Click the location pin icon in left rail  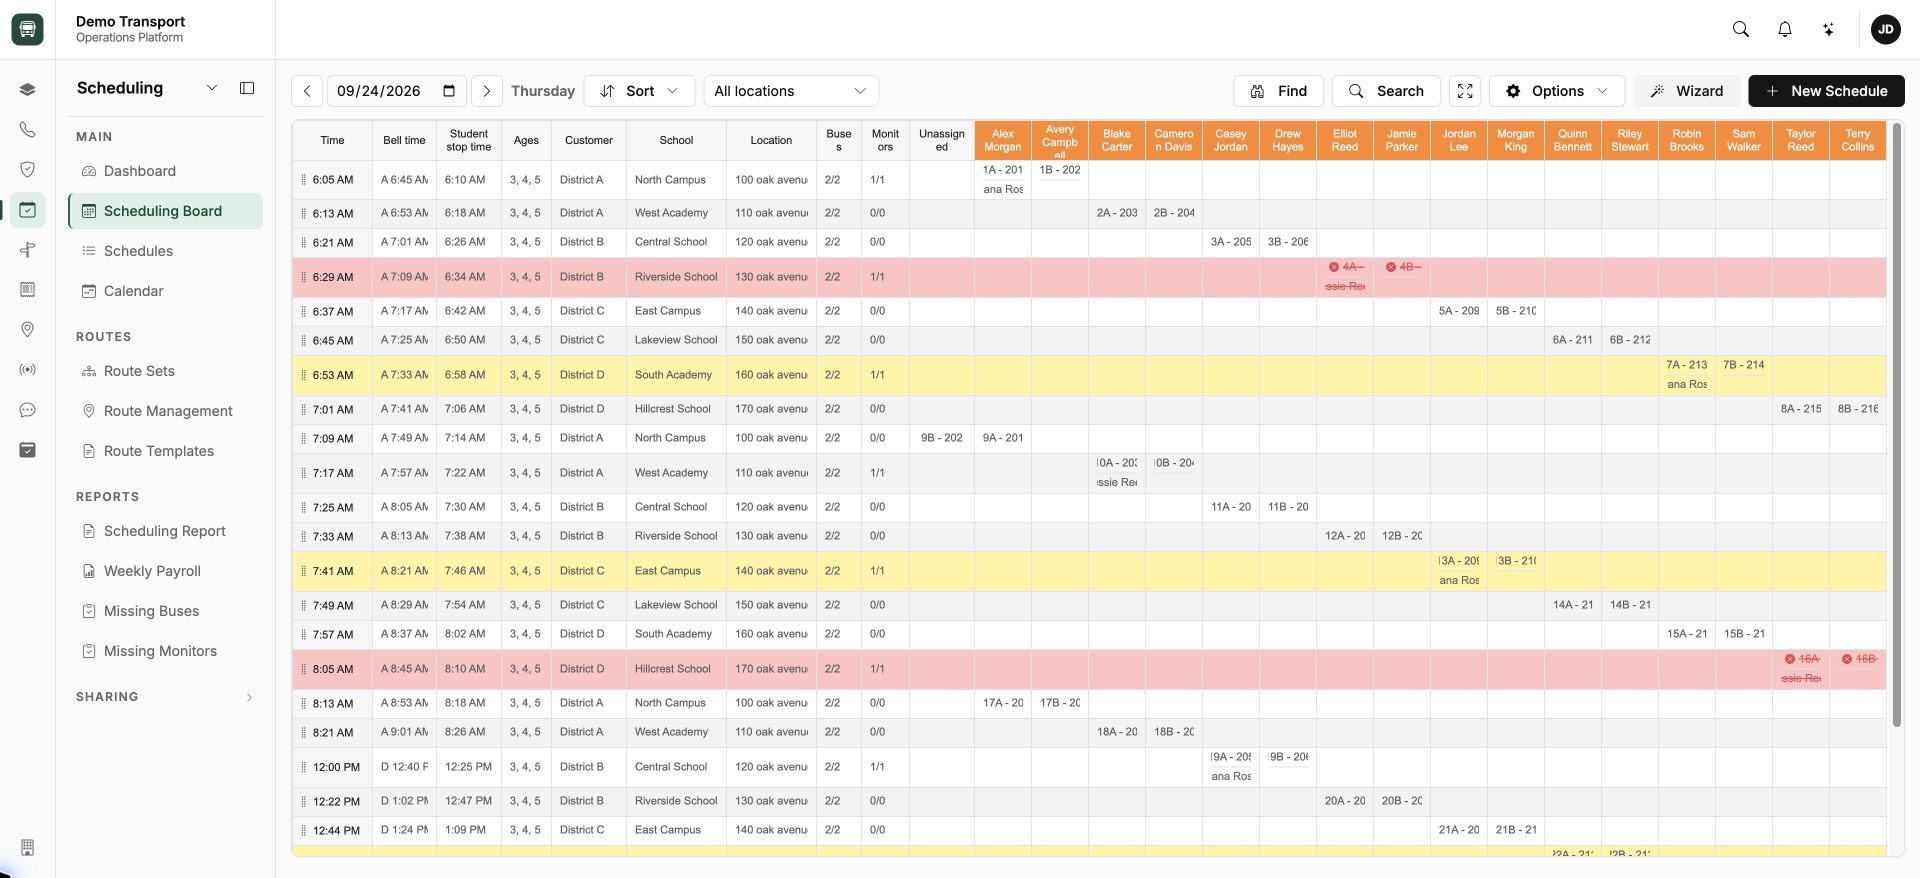(27, 329)
